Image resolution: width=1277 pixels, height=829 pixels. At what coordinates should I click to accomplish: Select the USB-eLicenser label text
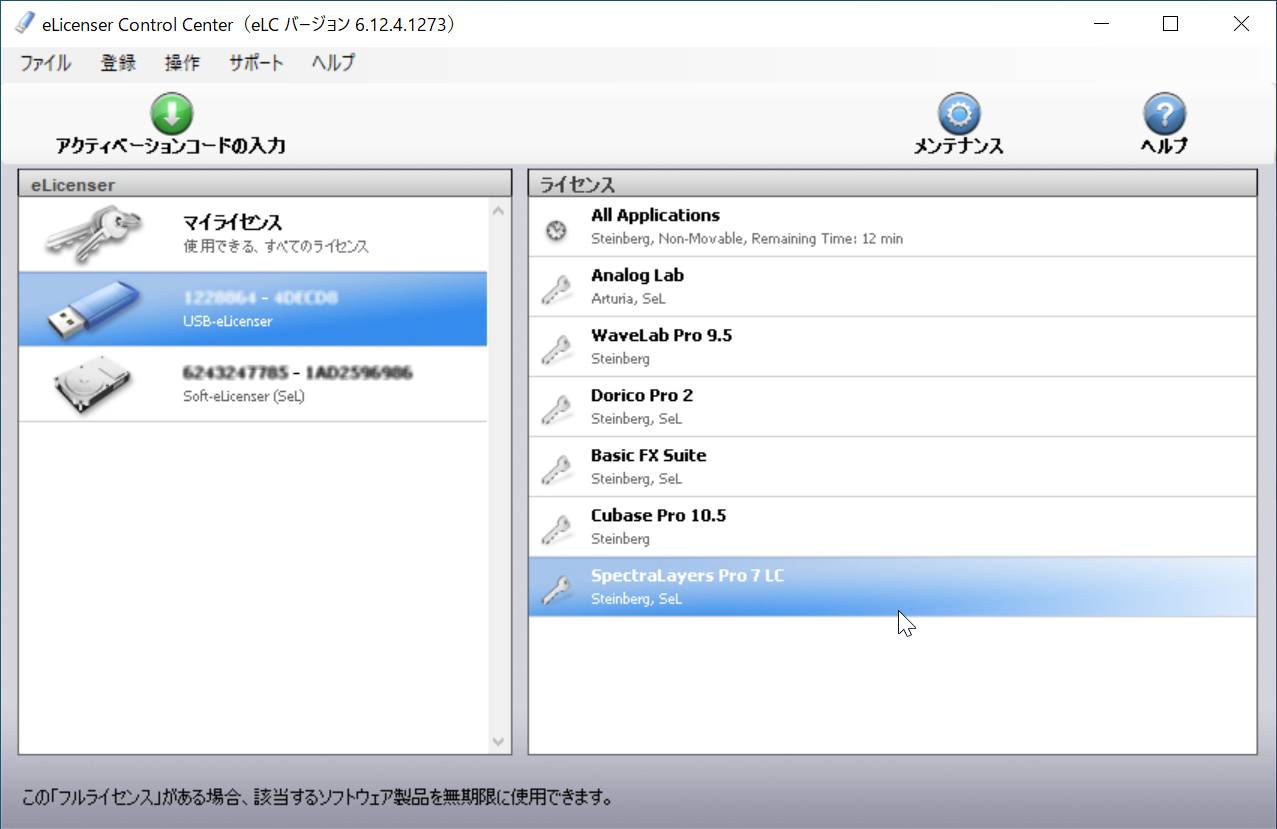click(228, 321)
